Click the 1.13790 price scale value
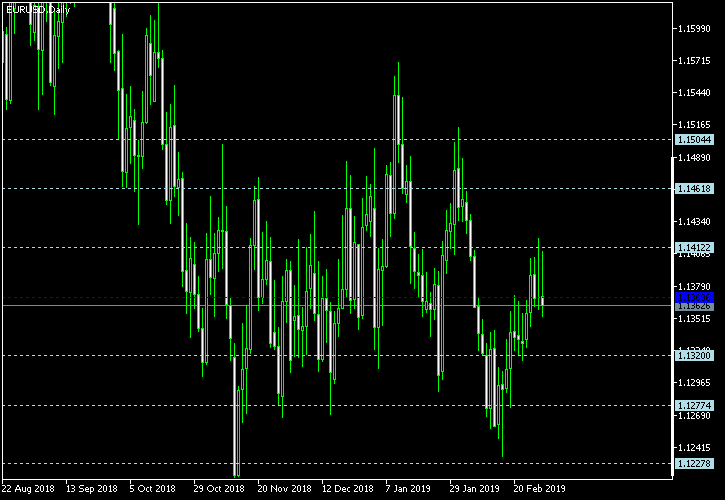 (694, 287)
